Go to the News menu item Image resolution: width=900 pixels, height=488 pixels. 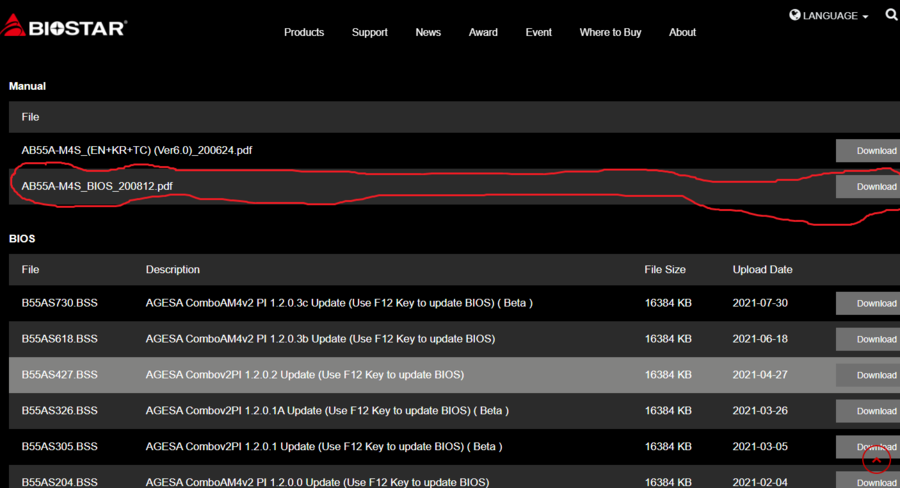[428, 32]
